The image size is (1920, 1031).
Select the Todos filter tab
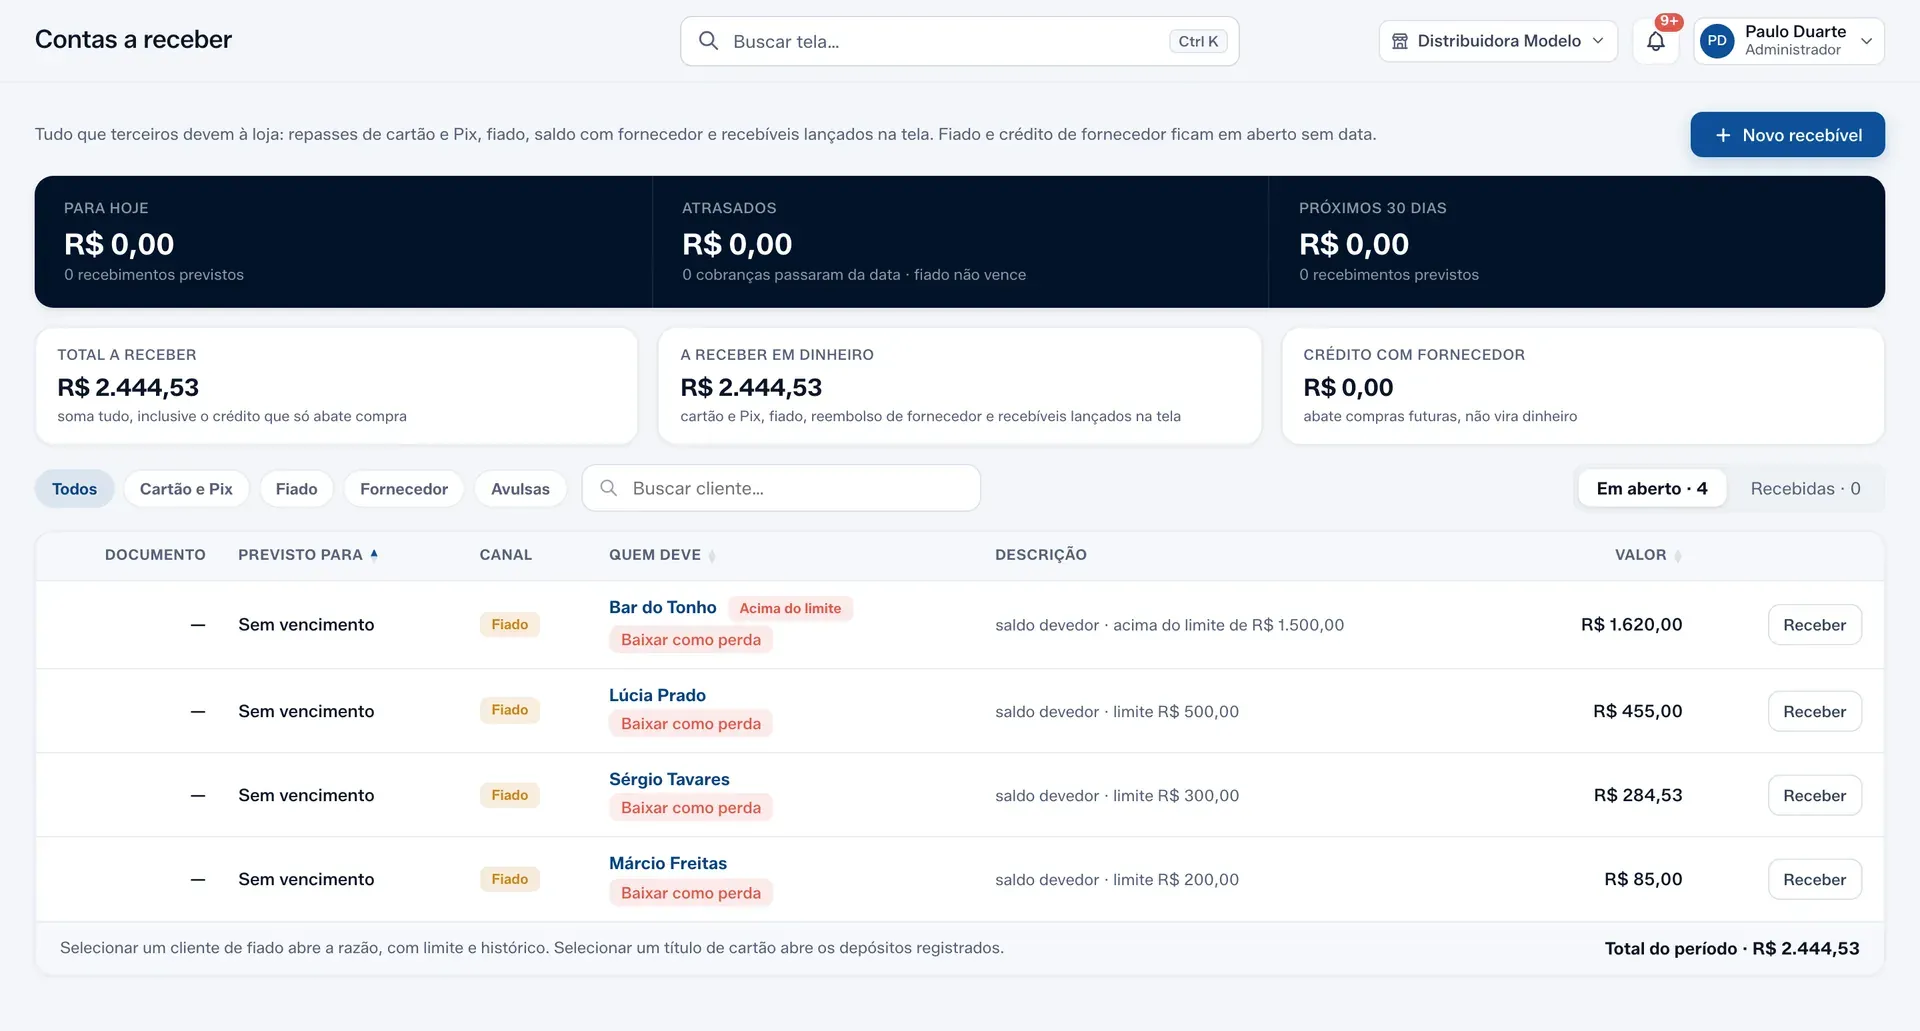click(74, 489)
